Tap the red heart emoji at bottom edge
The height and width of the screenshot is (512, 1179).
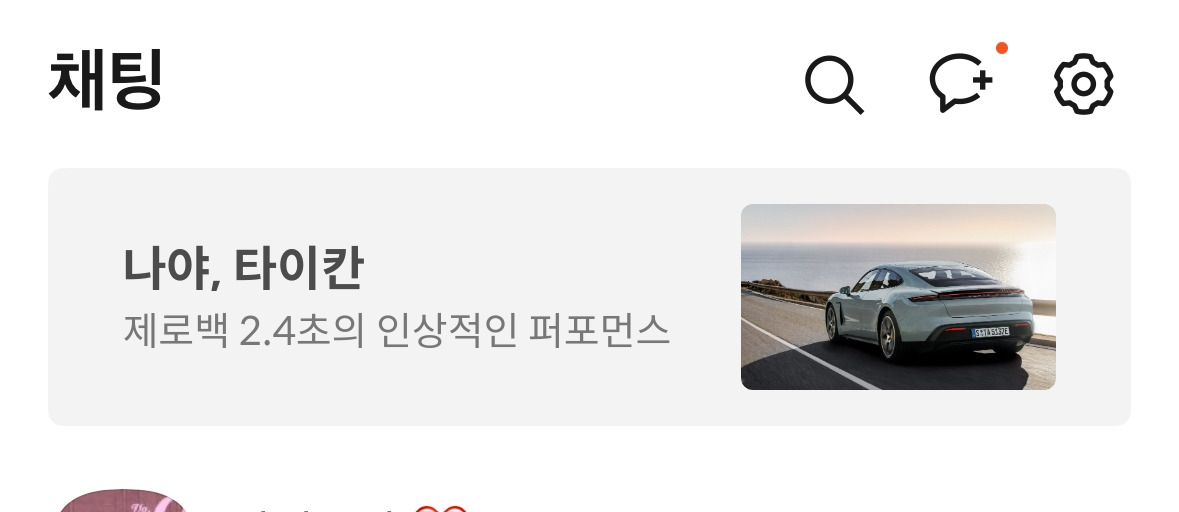tap(440, 509)
